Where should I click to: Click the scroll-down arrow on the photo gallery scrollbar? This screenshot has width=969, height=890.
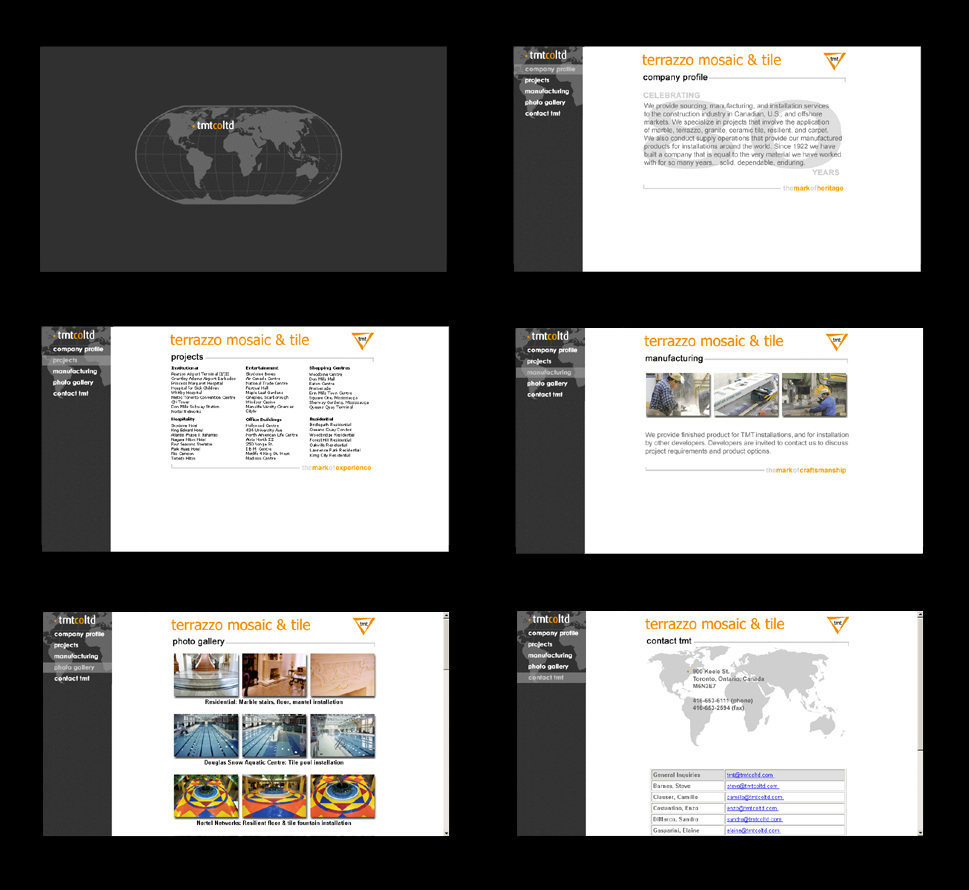[x=446, y=832]
